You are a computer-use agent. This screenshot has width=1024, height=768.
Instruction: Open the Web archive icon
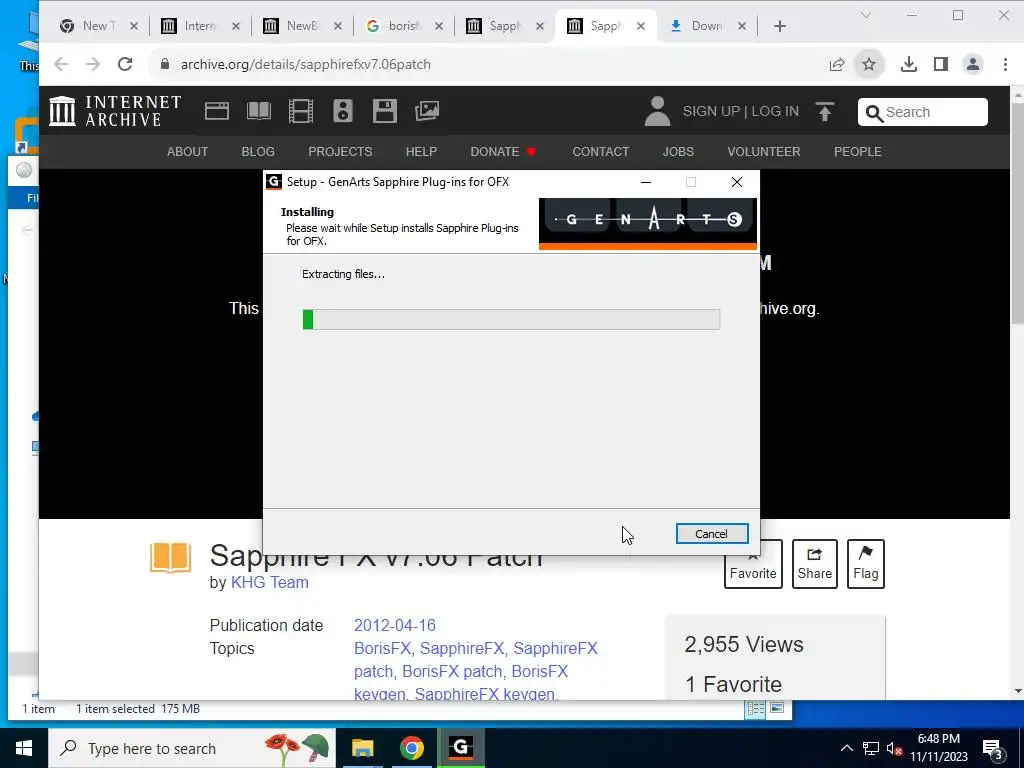[x=217, y=111]
